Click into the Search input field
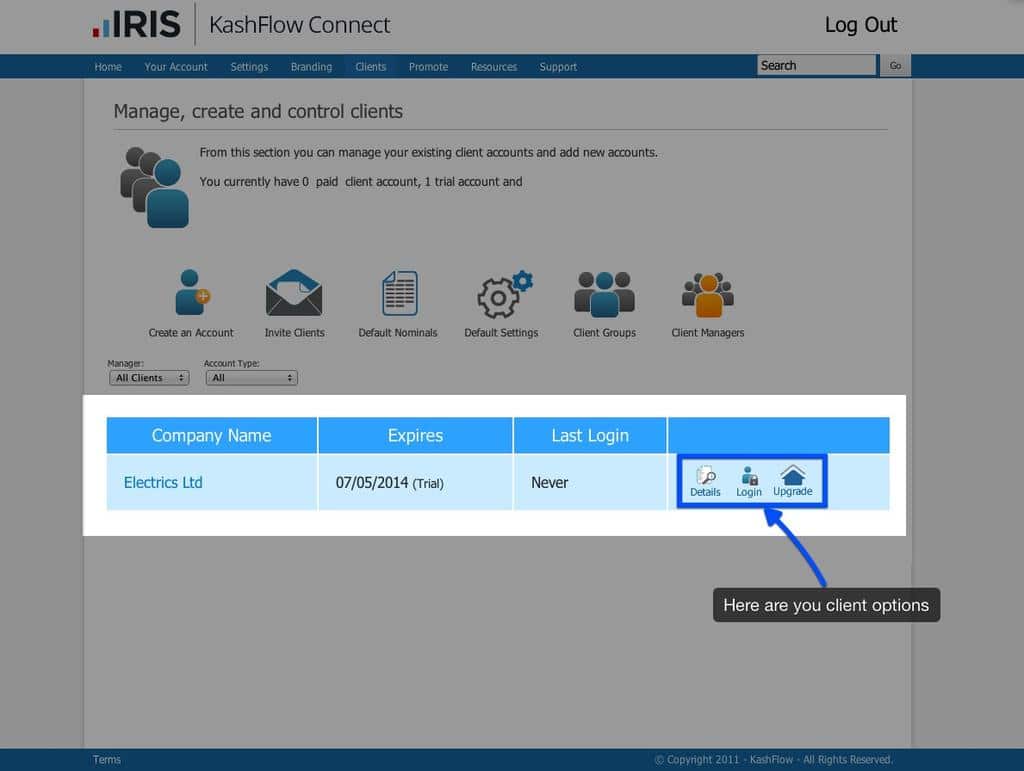This screenshot has height=771, width=1024. (x=815, y=66)
